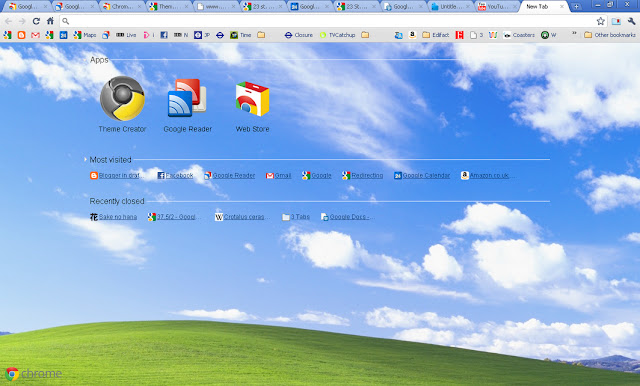The width and height of the screenshot is (640, 386).
Task: Open Facebook most visited link
Action: (x=176, y=175)
